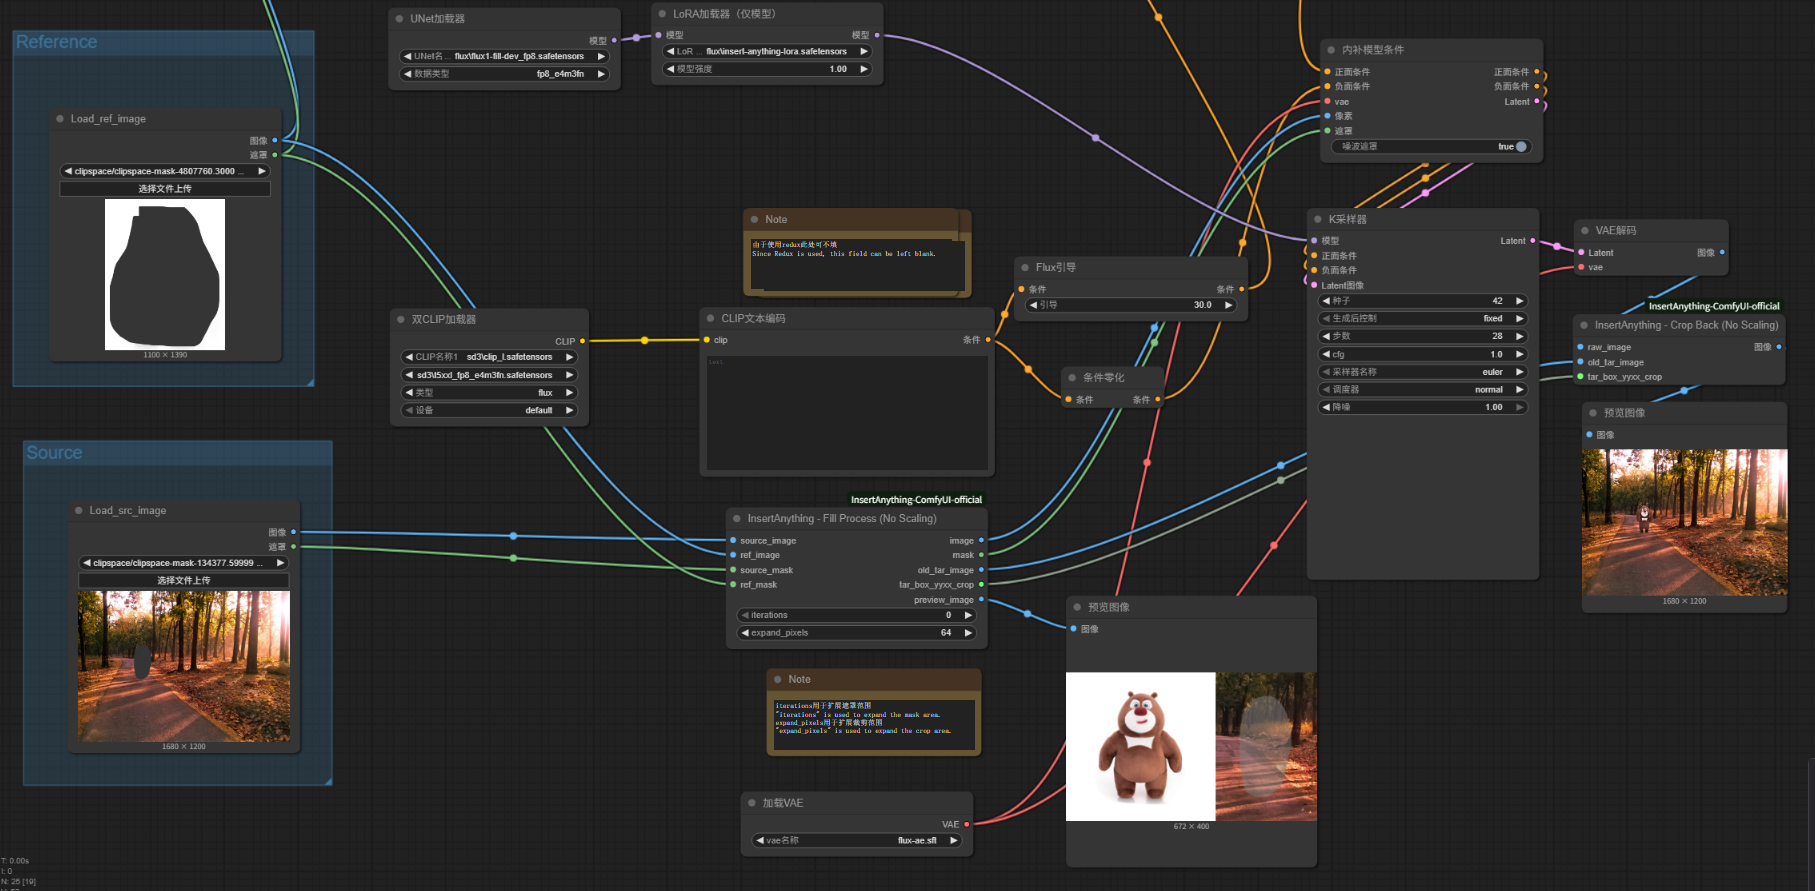This screenshot has height=891, width=1815.
Task: Click the 加载VAE node's collapse dot
Action: click(x=752, y=803)
